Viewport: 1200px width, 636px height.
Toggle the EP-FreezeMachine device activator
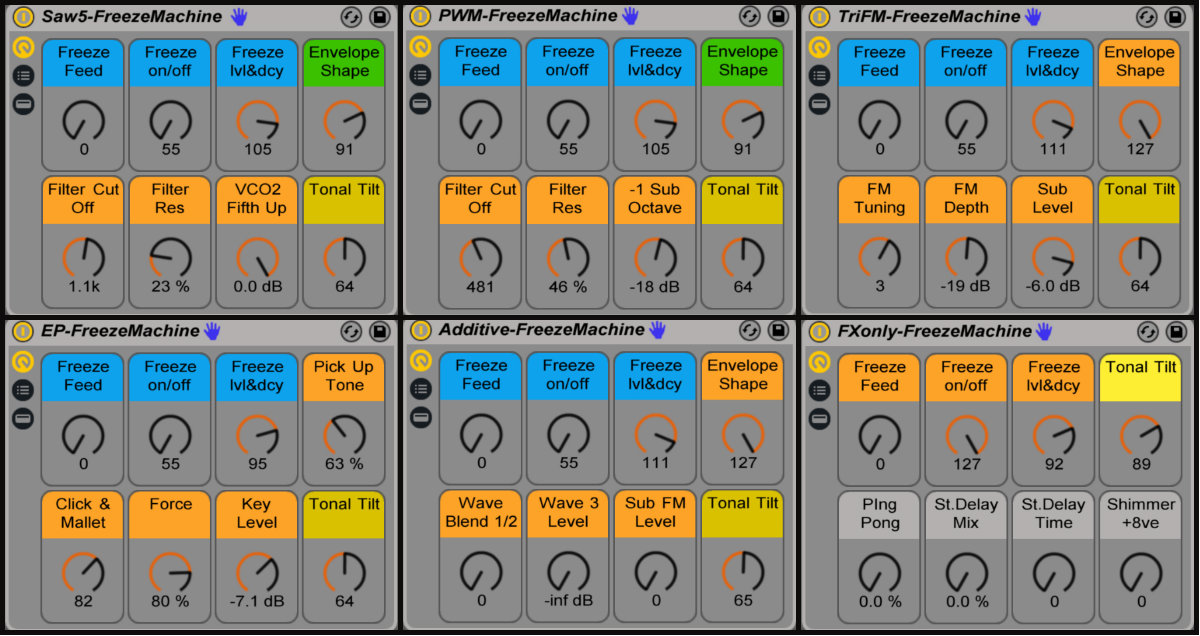coord(23,332)
